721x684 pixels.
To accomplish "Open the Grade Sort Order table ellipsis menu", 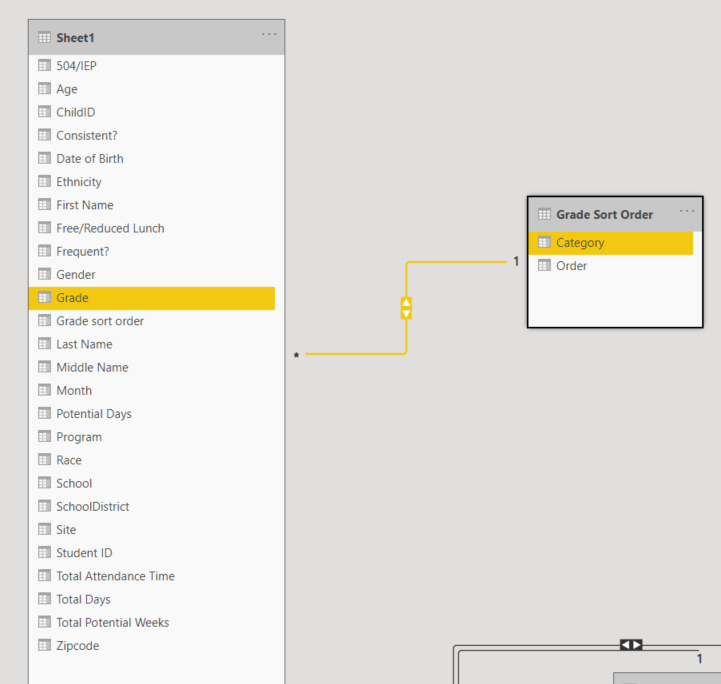I will coord(687,211).
